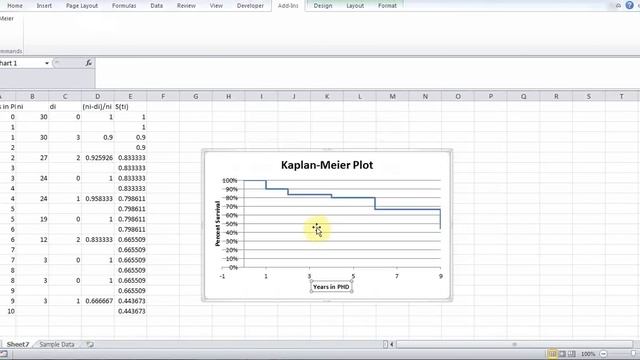This screenshot has height=360, width=640.
Task: Switch to Page Break Preview view
Action: tap(572, 354)
